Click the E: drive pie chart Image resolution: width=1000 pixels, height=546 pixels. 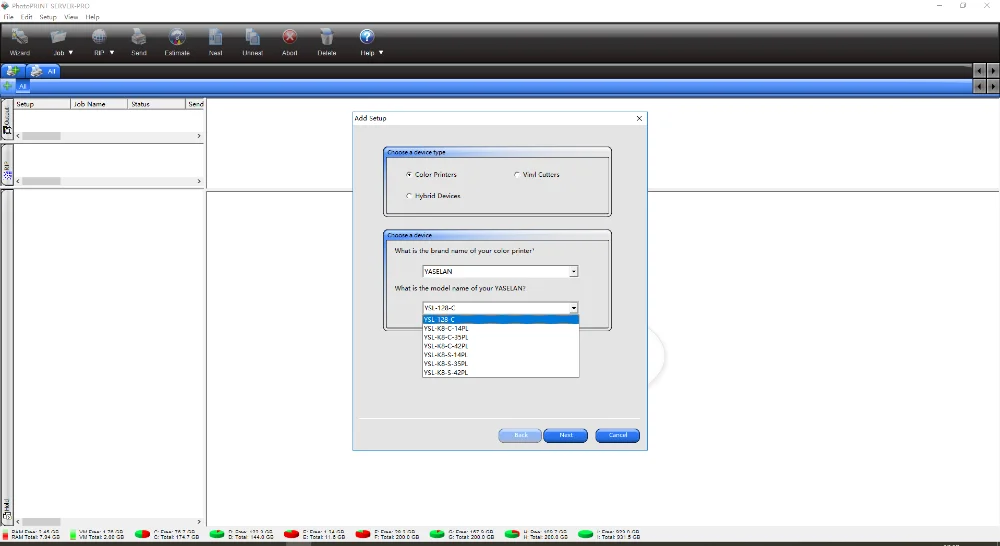(x=291, y=534)
